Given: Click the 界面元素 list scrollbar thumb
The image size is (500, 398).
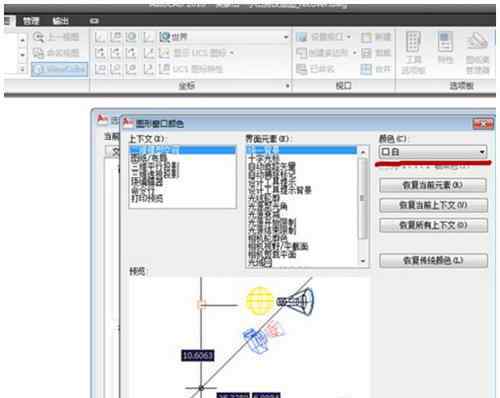Looking at the screenshot, I should (x=363, y=198).
